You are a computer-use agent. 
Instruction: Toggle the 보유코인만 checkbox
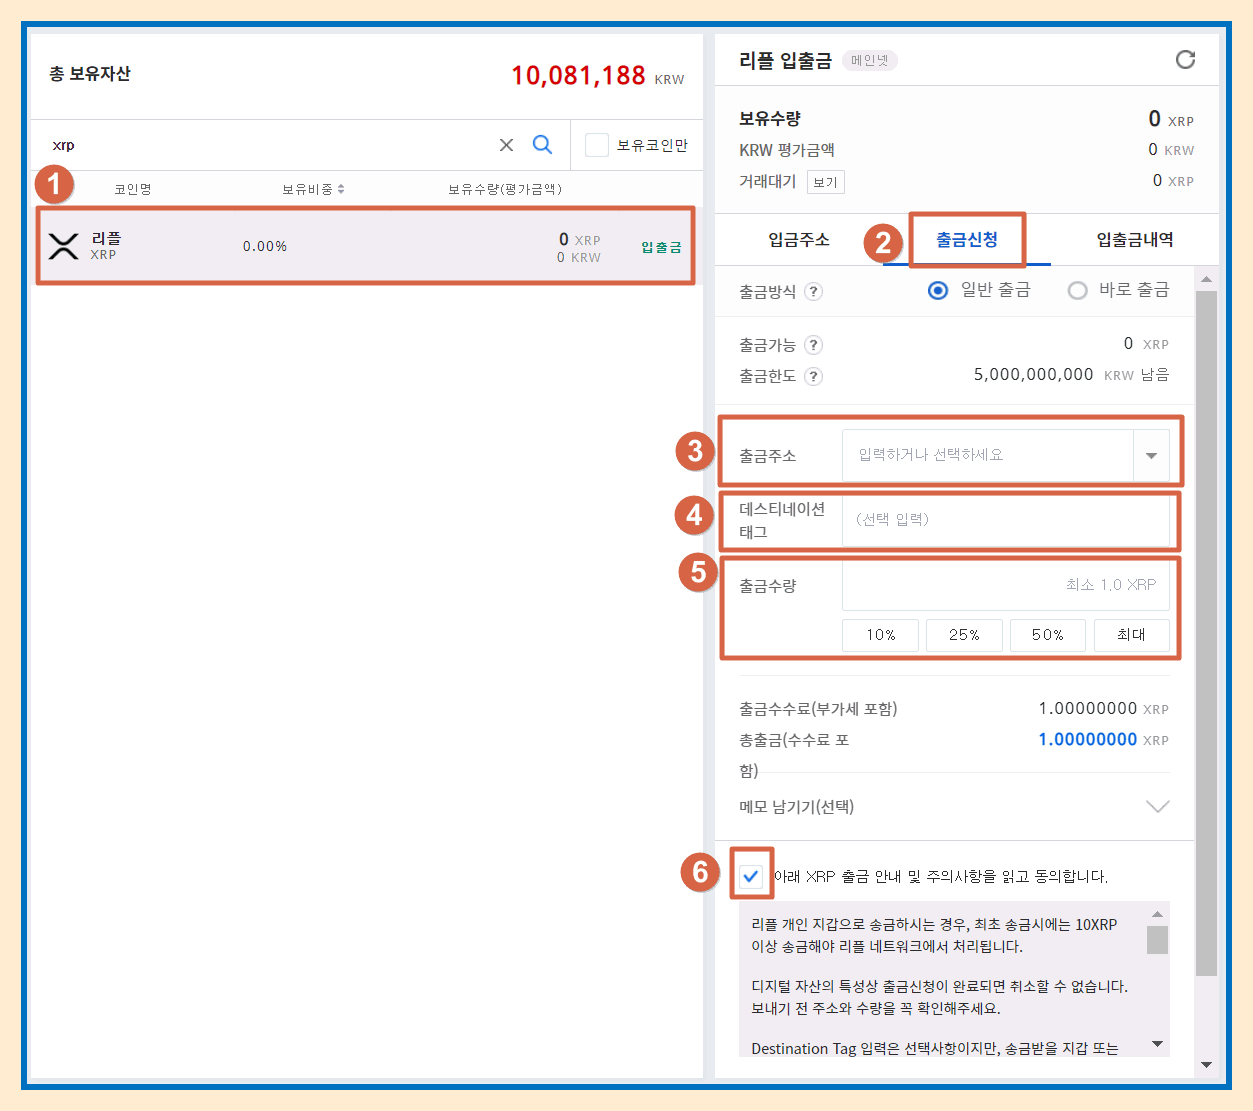[597, 145]
